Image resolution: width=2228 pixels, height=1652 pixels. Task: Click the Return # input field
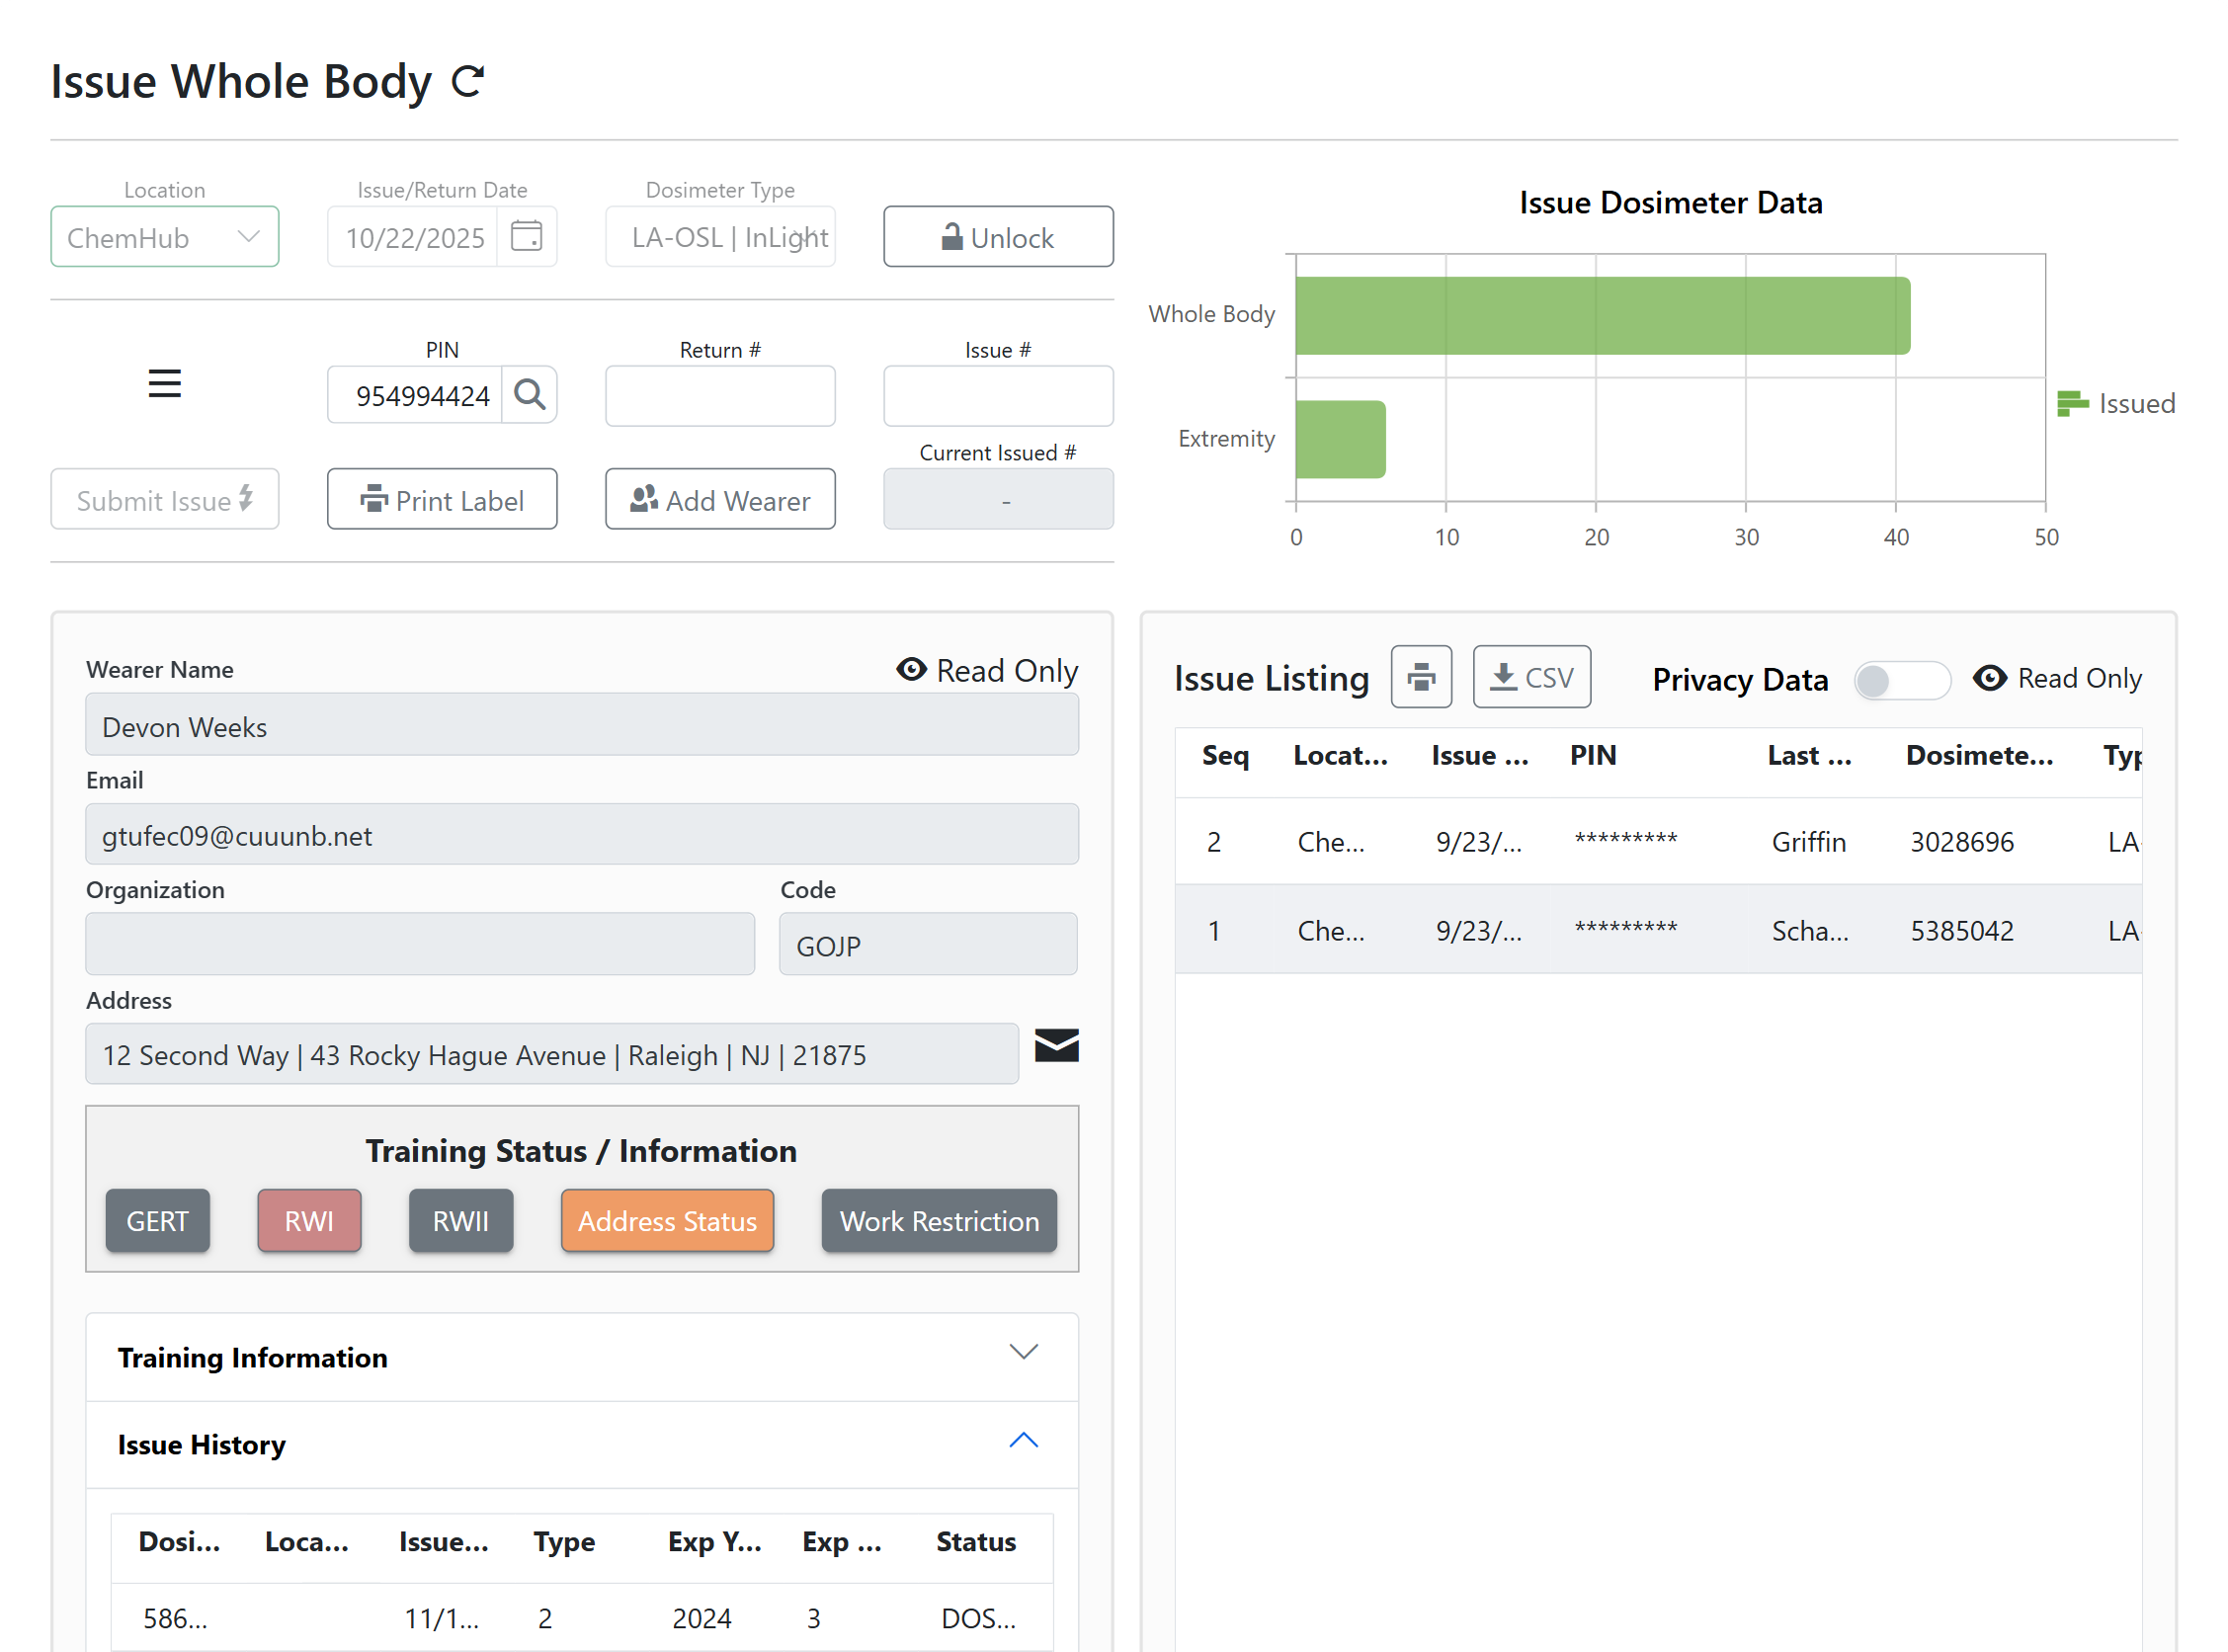point(720,396)
